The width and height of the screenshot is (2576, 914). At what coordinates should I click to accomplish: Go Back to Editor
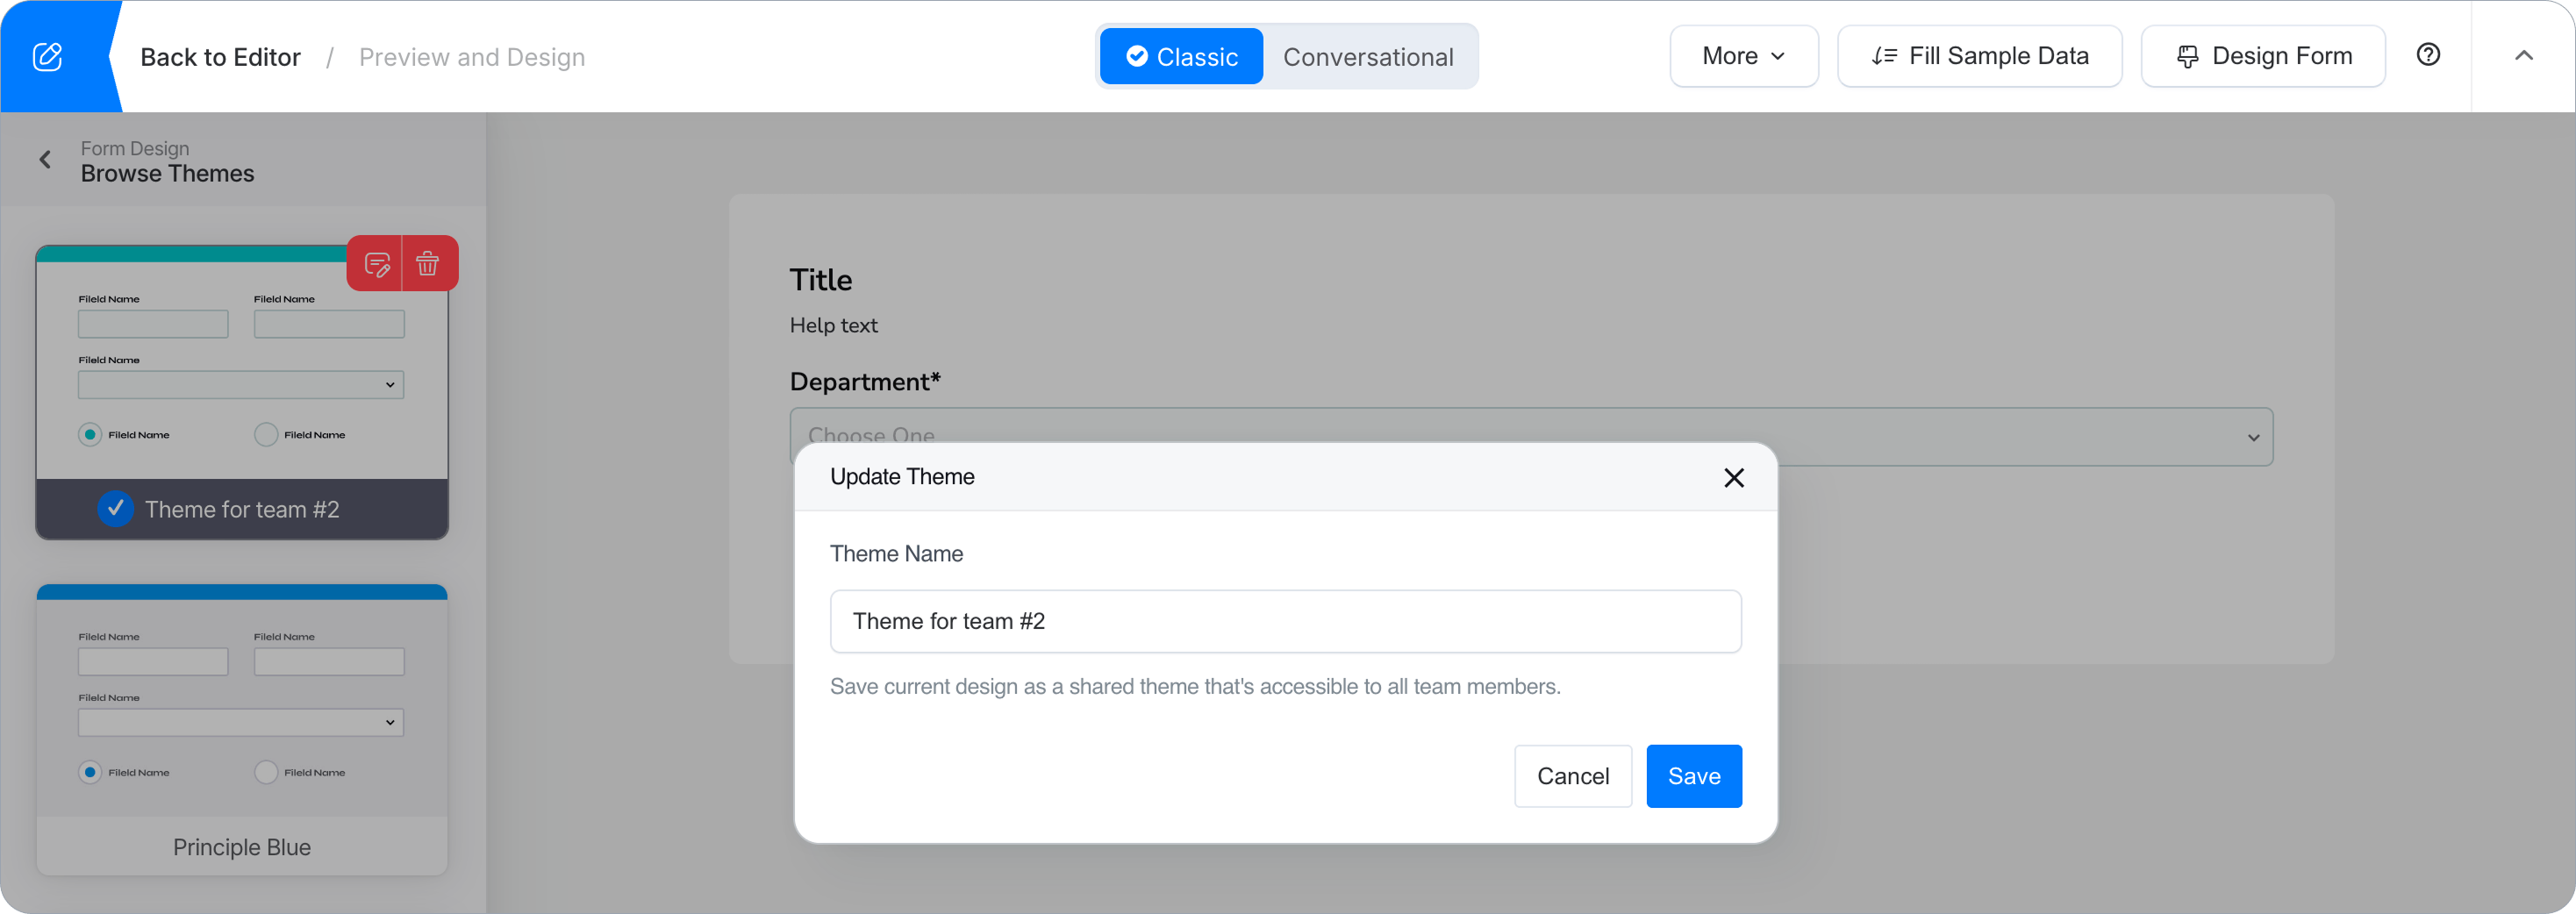(220, 57)
